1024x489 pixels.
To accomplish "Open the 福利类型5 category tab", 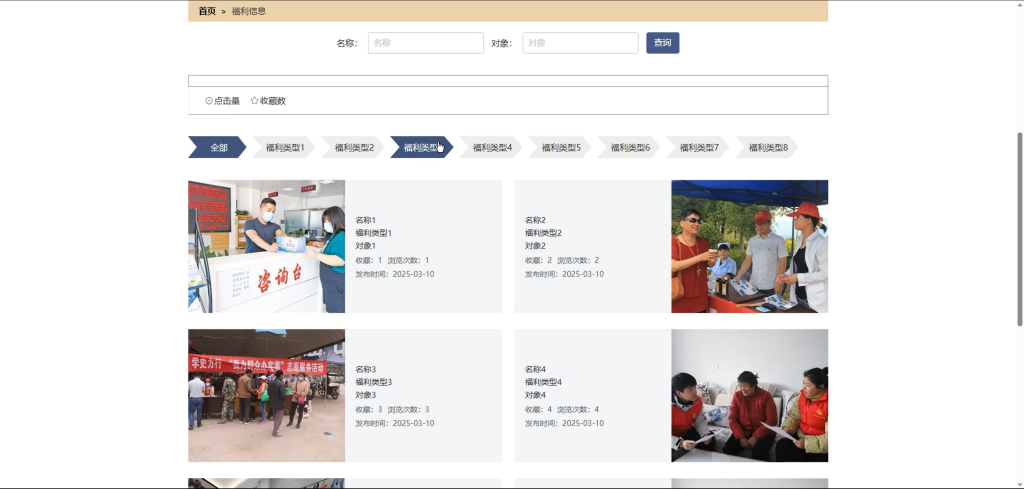I will (560, 148).
